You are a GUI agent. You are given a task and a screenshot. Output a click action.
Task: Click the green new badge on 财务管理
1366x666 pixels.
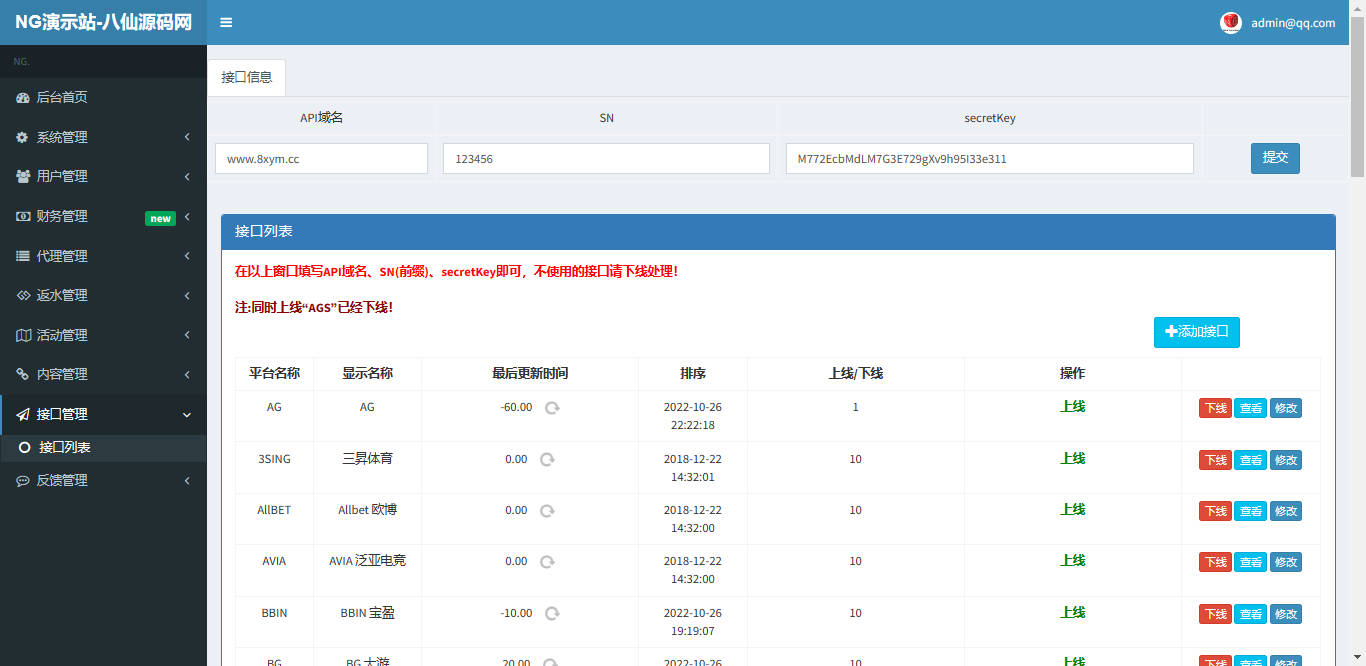click(160, 218)
